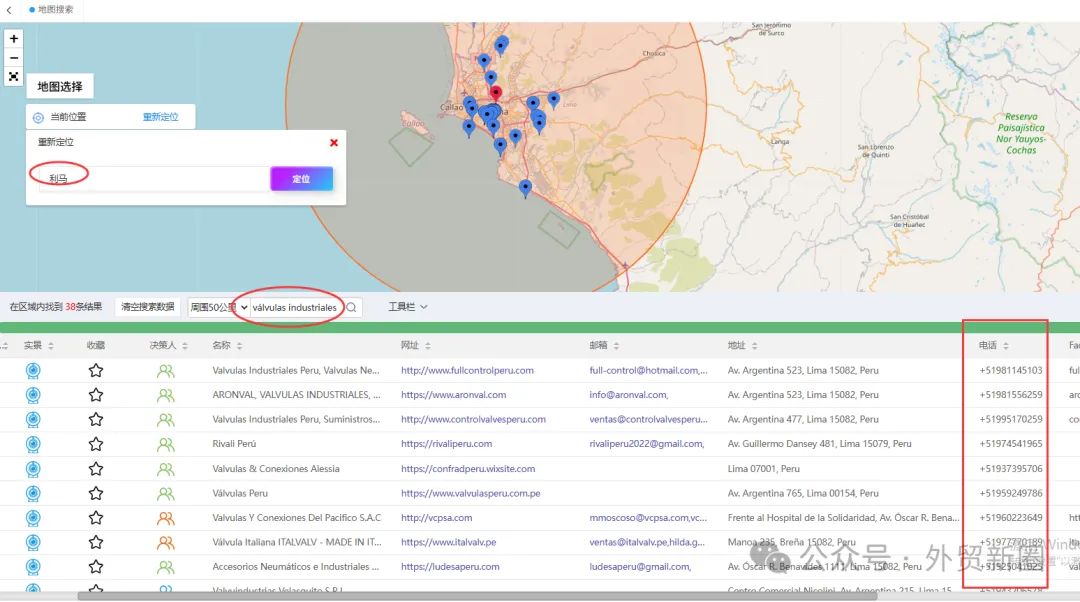Click the 收藏 column header
This screenshot has height=602, width=1080.
point(96,345)
